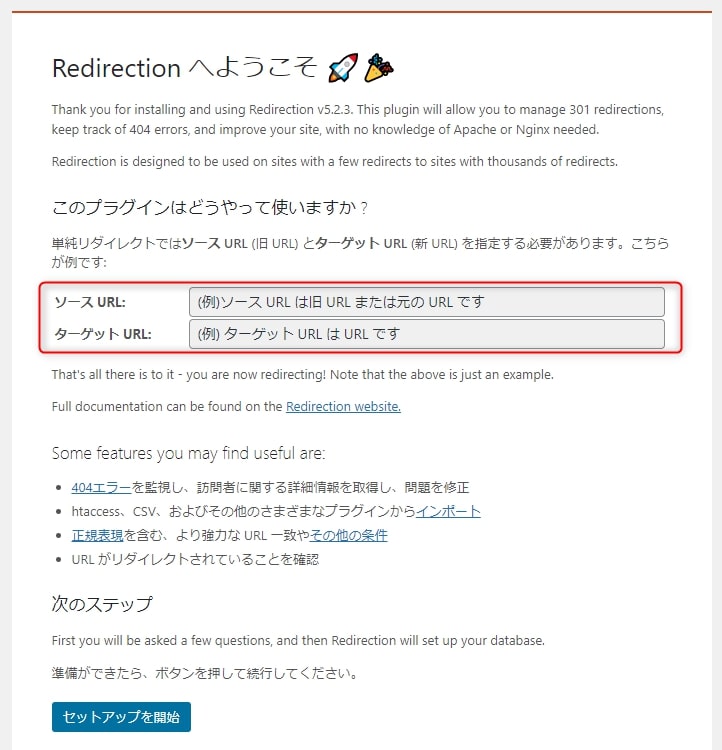Click the rocket emoji in the heading
Viewport: 722px width, 750px height.
[x=343, y=67]
